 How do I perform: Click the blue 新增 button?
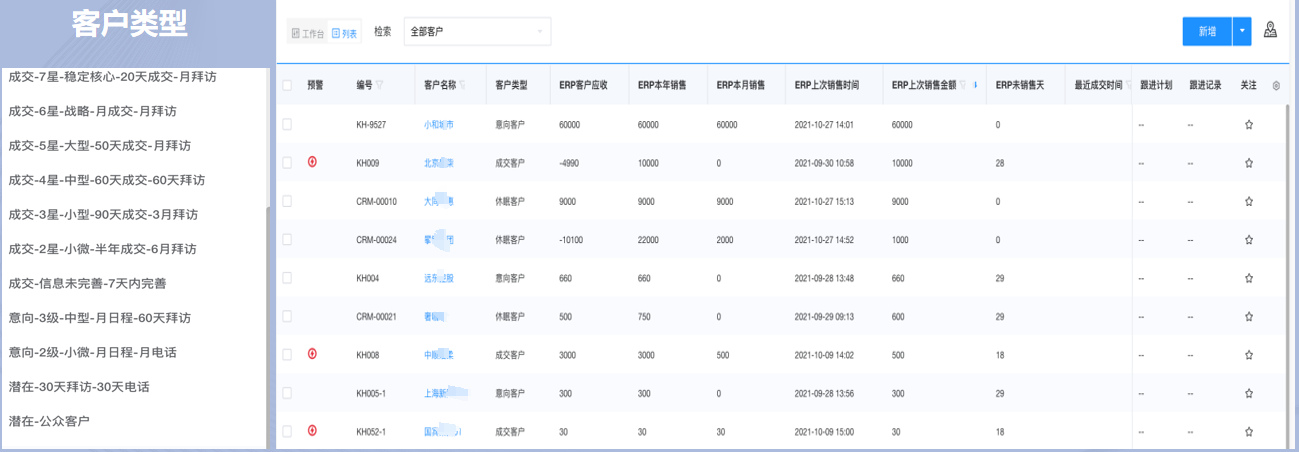[1206, 31]
